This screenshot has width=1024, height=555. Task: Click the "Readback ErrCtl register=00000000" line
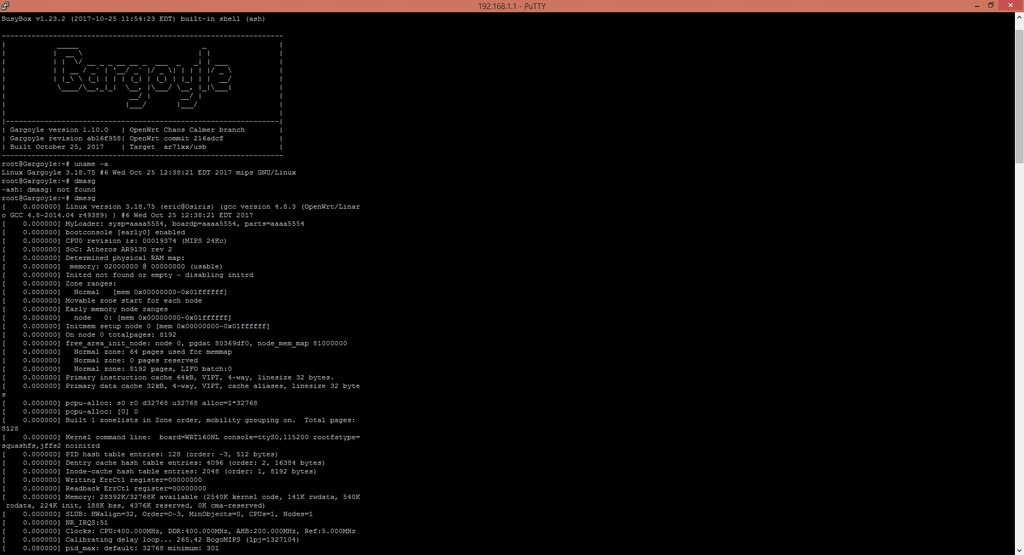point(104,488)
